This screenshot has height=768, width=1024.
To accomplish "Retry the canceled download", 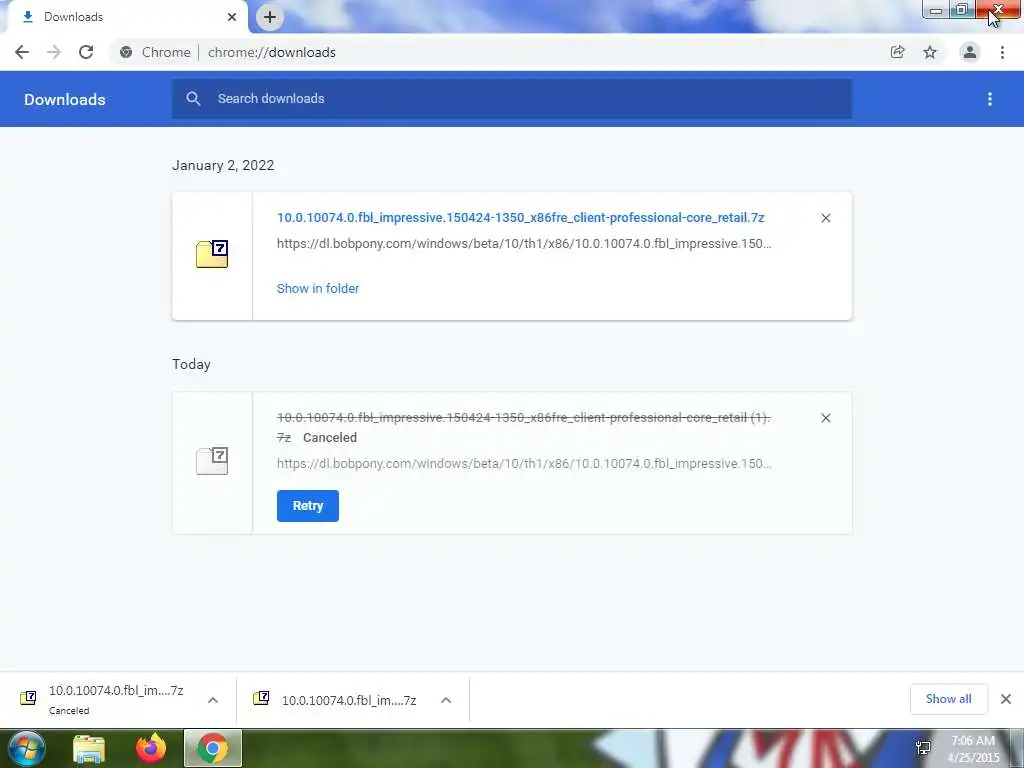I will pyautogui.click(x=308, y=506).
